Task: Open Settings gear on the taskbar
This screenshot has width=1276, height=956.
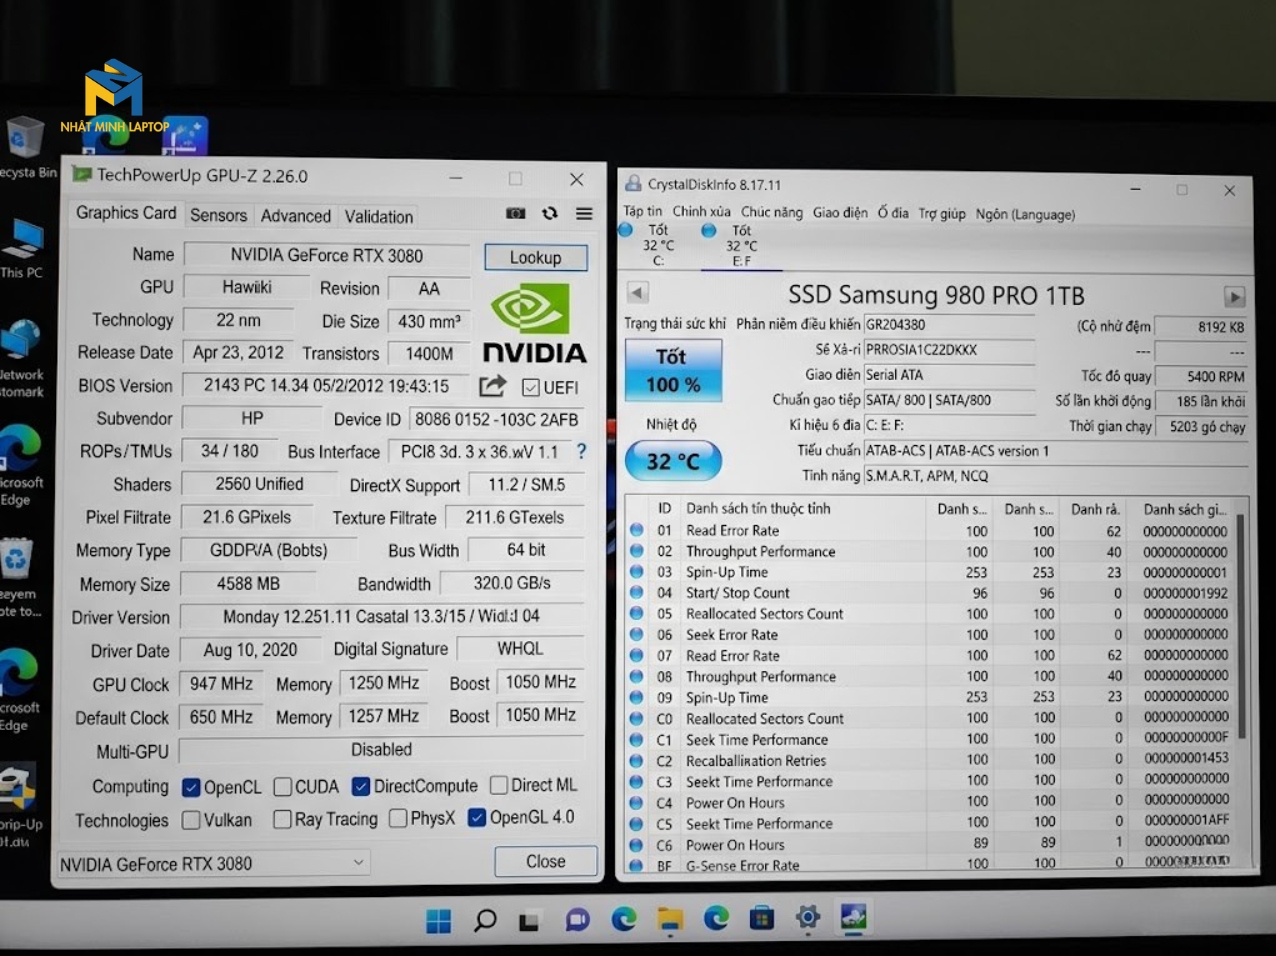Action: pos(808,917)
